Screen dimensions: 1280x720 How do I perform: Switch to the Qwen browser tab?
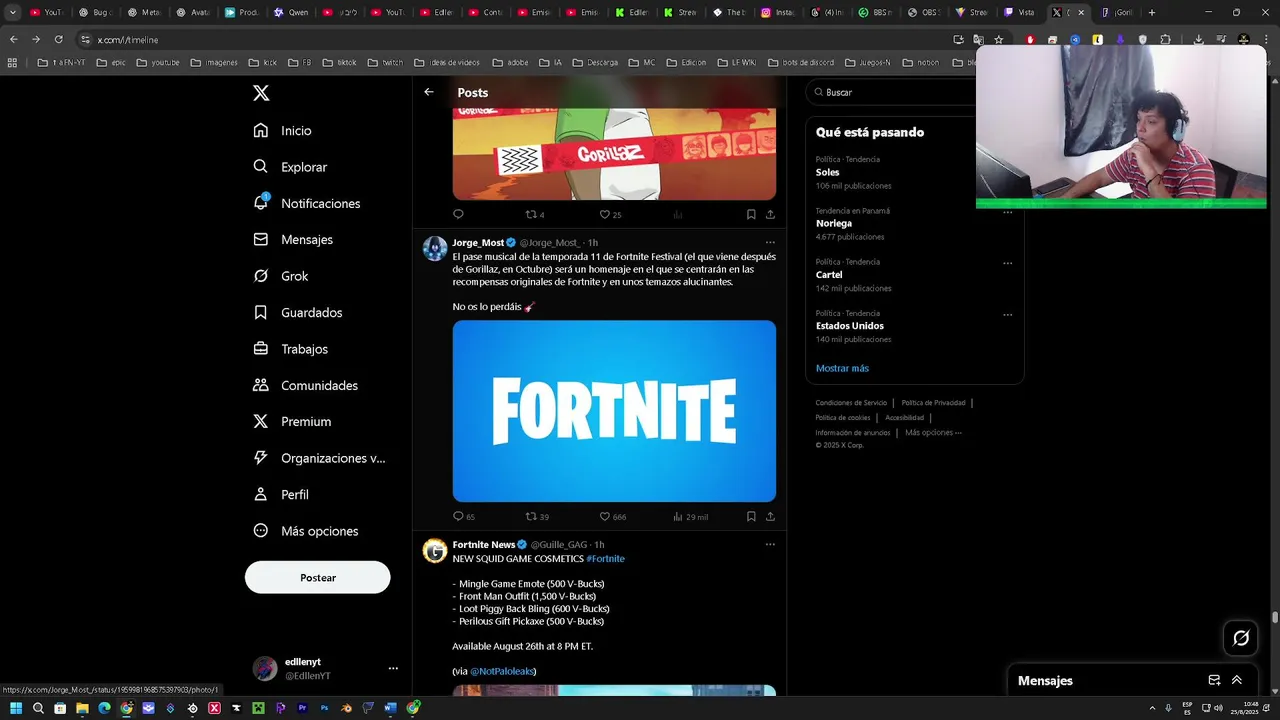pyautogui.click(x=291, y=13)
